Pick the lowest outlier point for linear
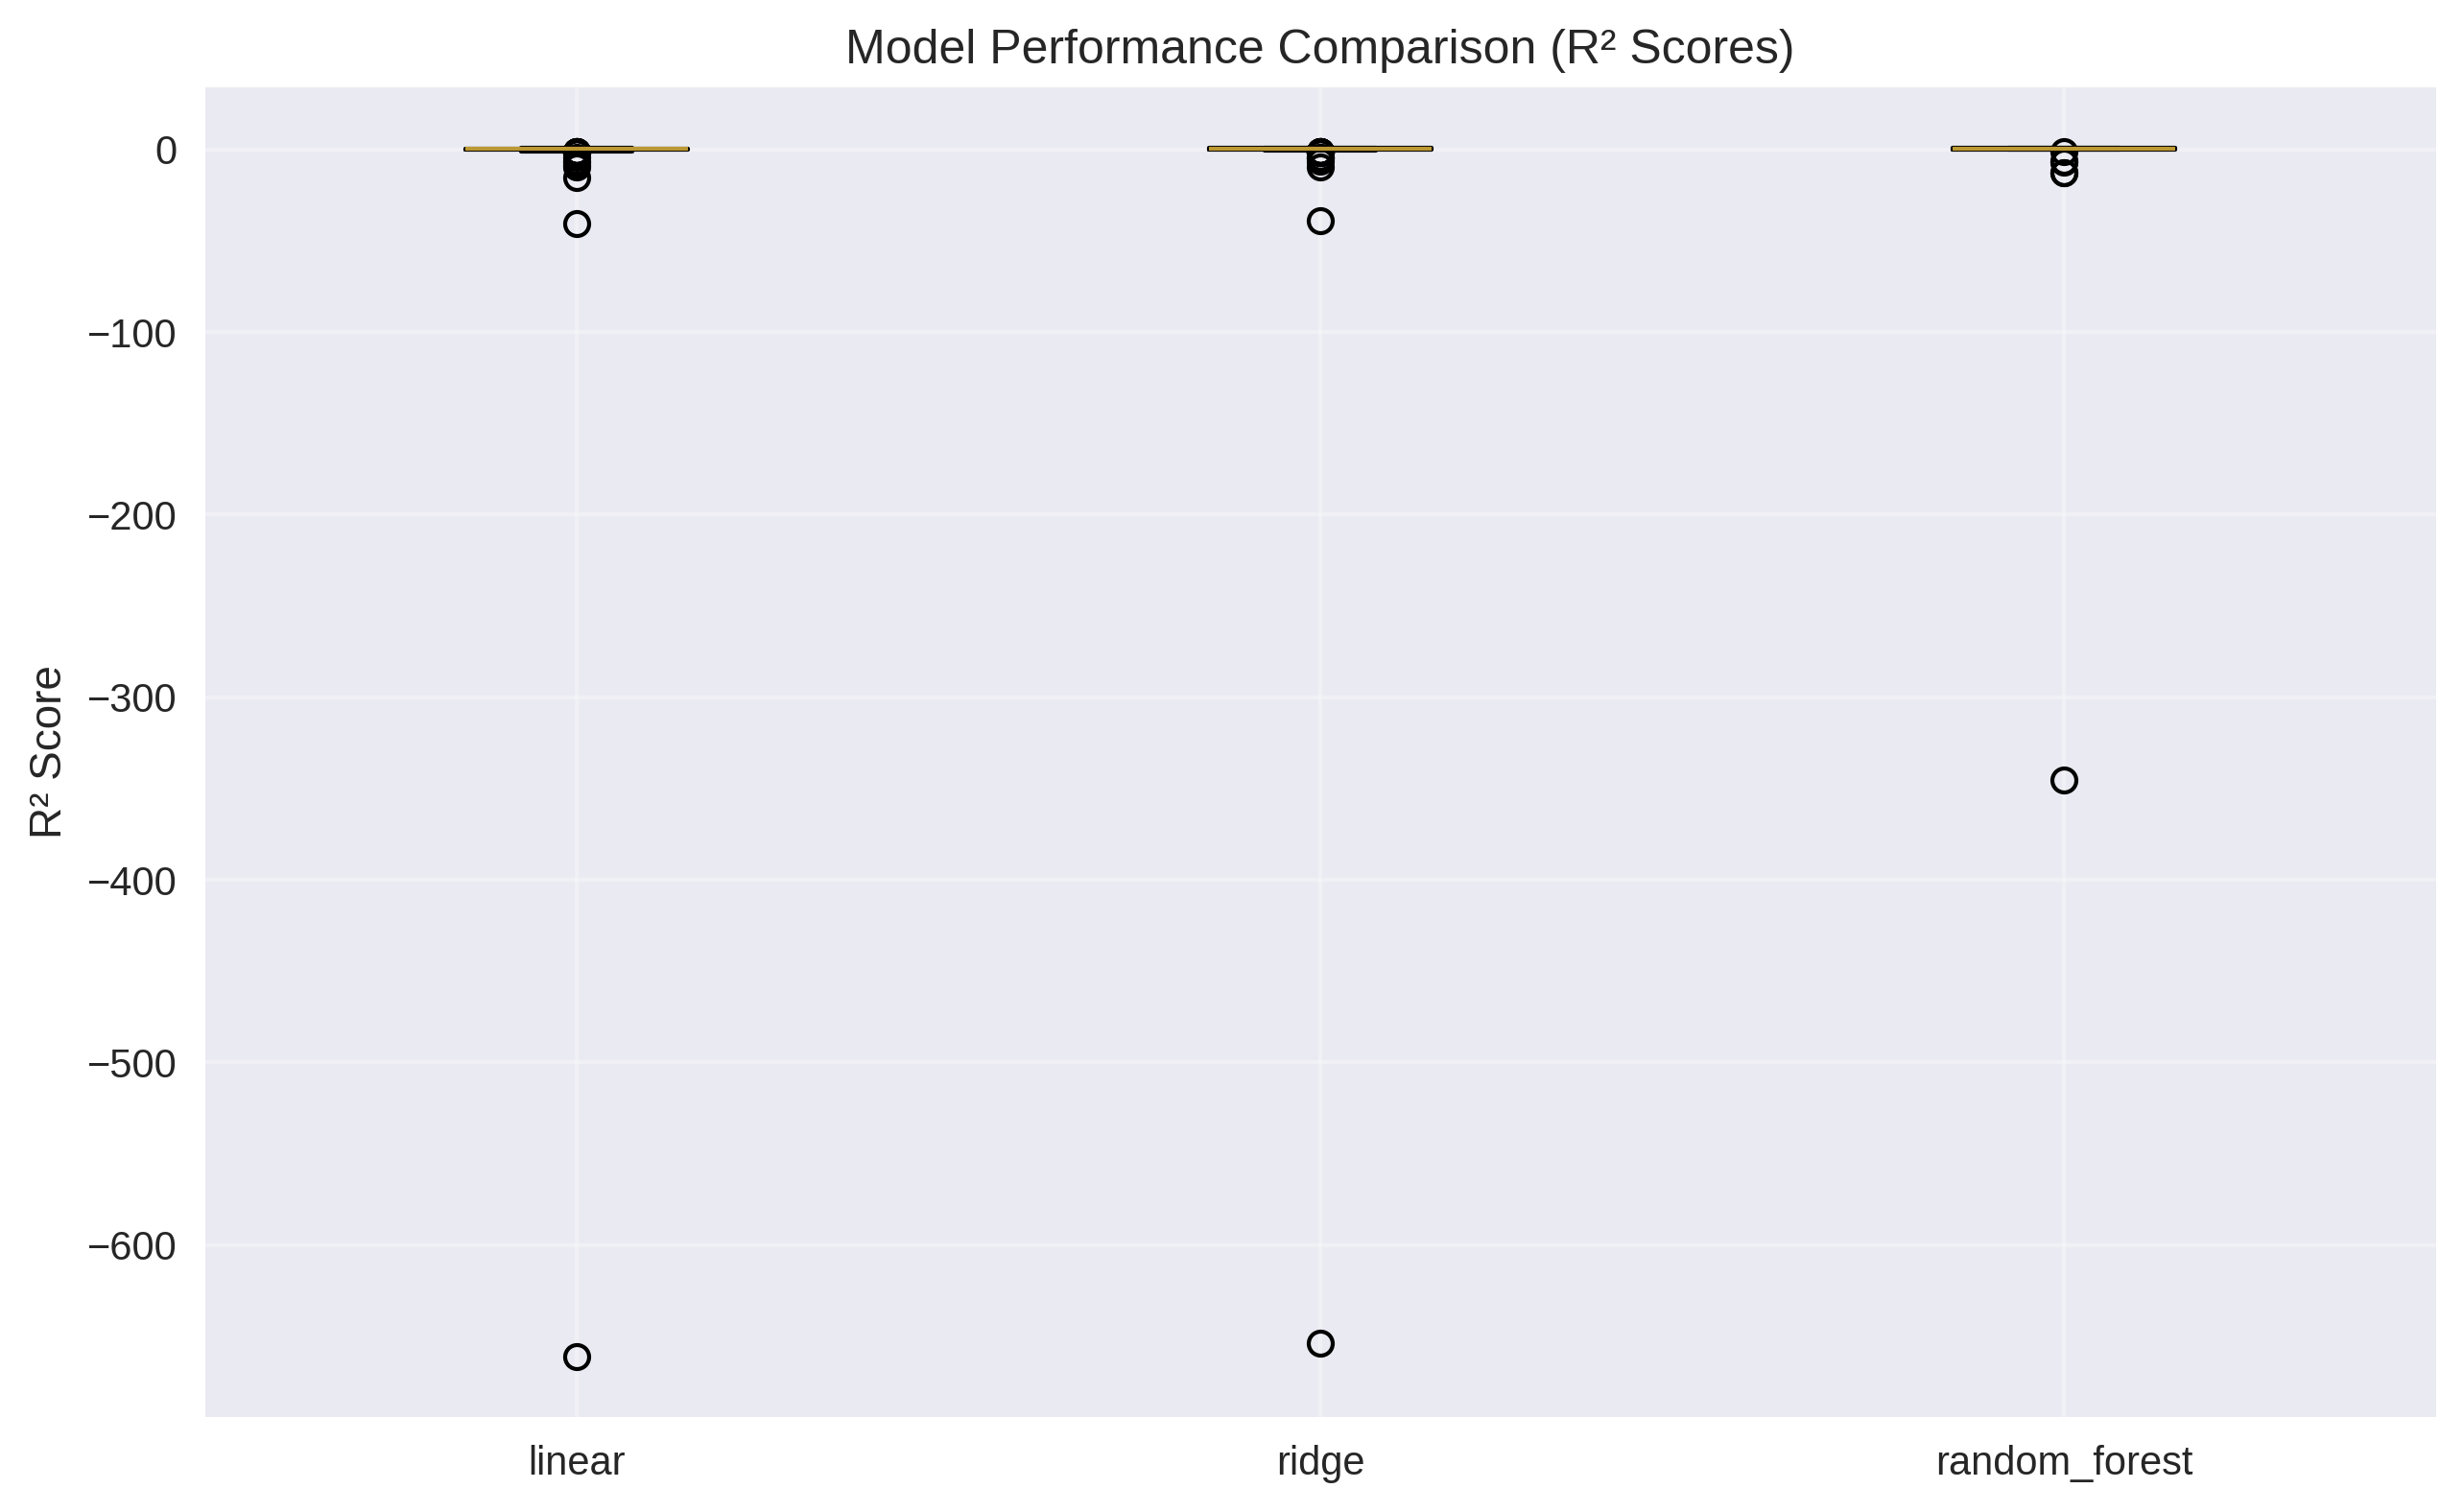 [x=577, y=1357]
